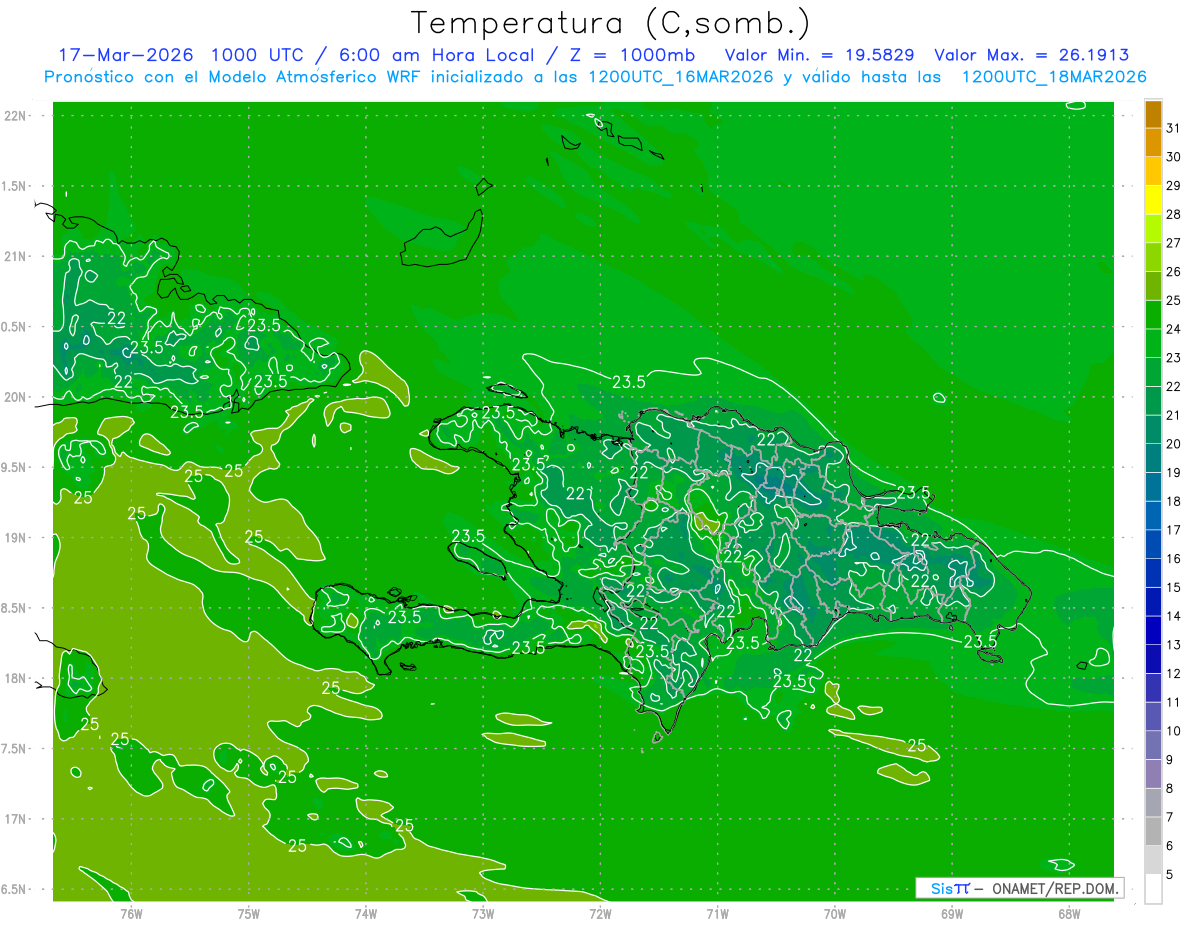This screenshot has height=927, width=1200.
Task: Click the color scale label "19"
Action: click(x=1174, y=473)
